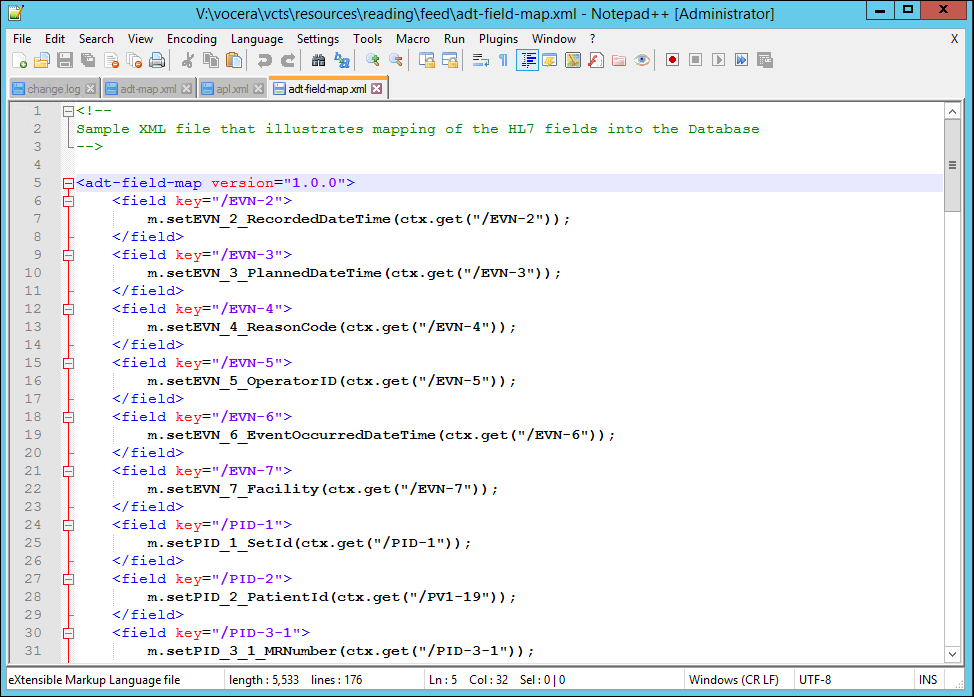This screenshot has width=974, height=697.
Task: Click the vertical scrollbar down arrow
Action: pyautogui.click(x=952, y=652)
